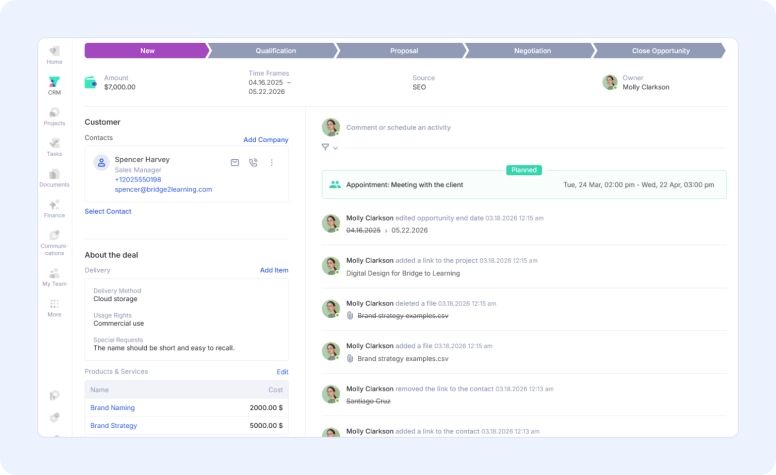Click the green wallet Amount icon
This screenshot has width=776, height=475.
click(91, 82)
